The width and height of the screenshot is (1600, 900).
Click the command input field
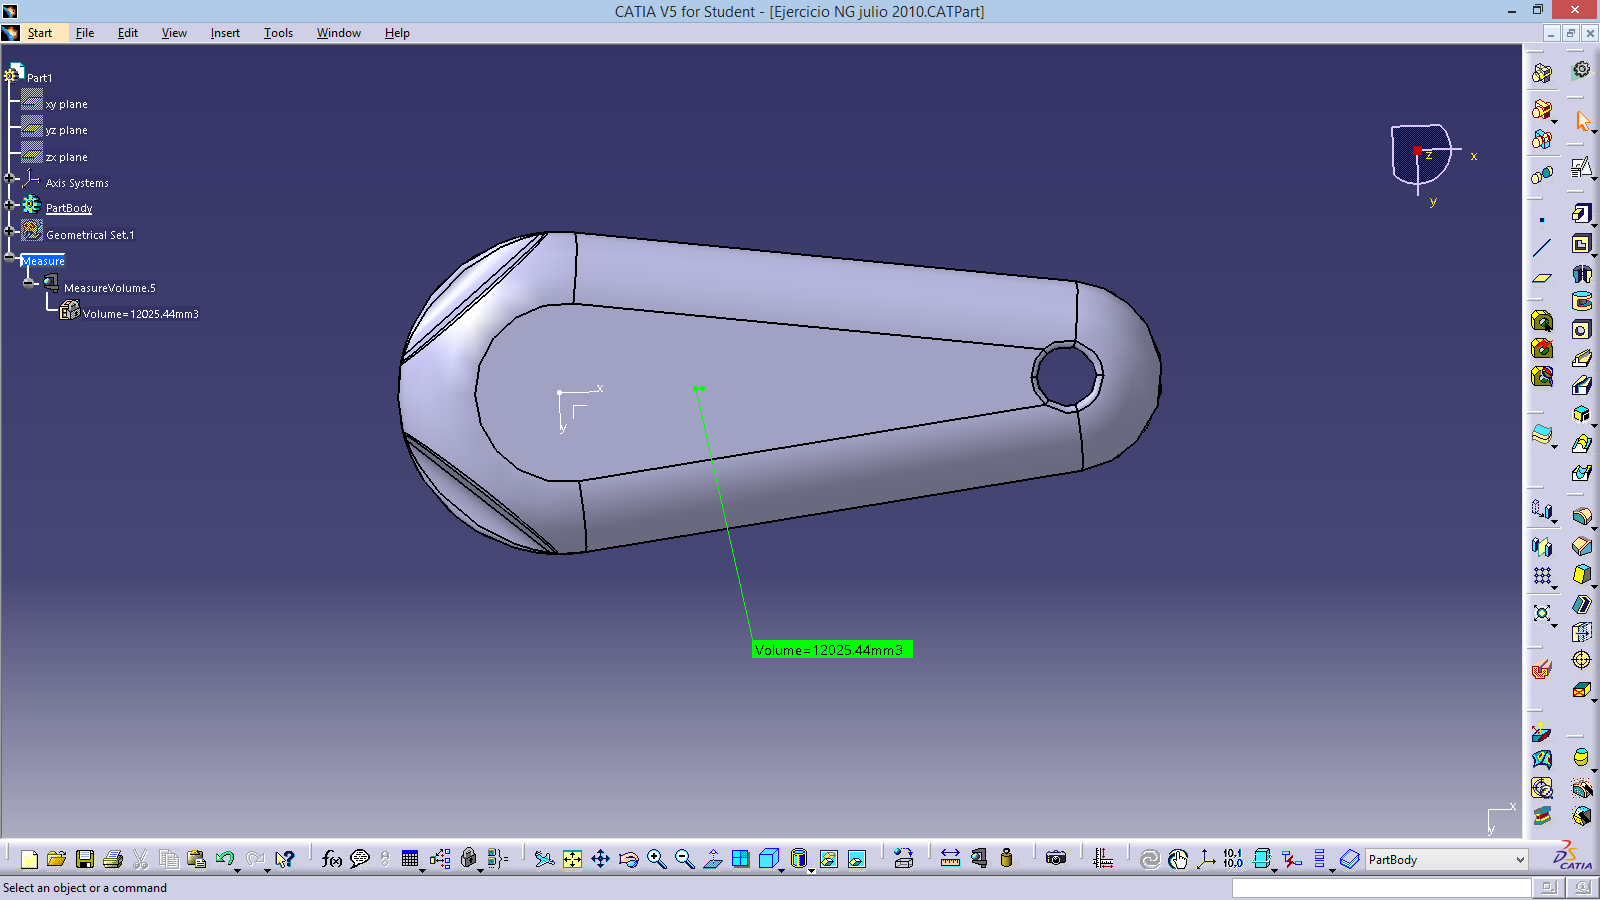pos(1381,888)
